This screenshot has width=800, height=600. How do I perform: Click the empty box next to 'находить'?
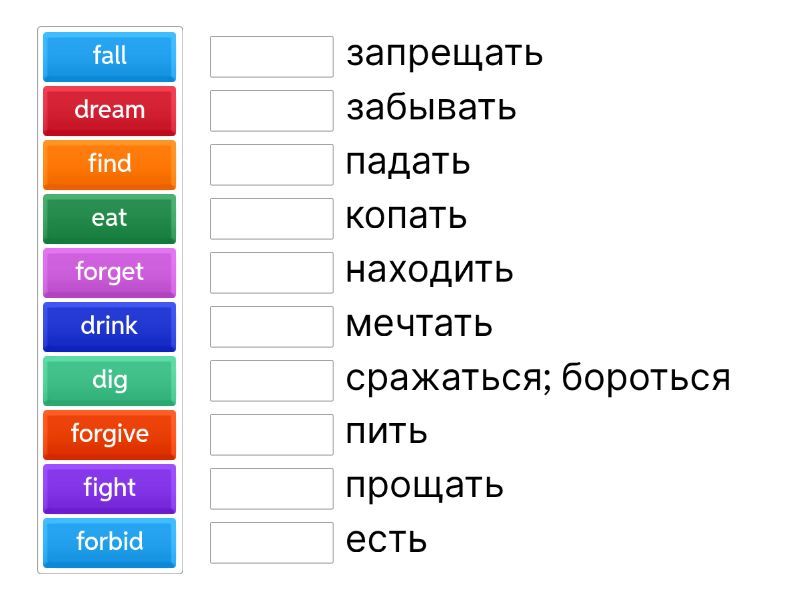(271, 272)
